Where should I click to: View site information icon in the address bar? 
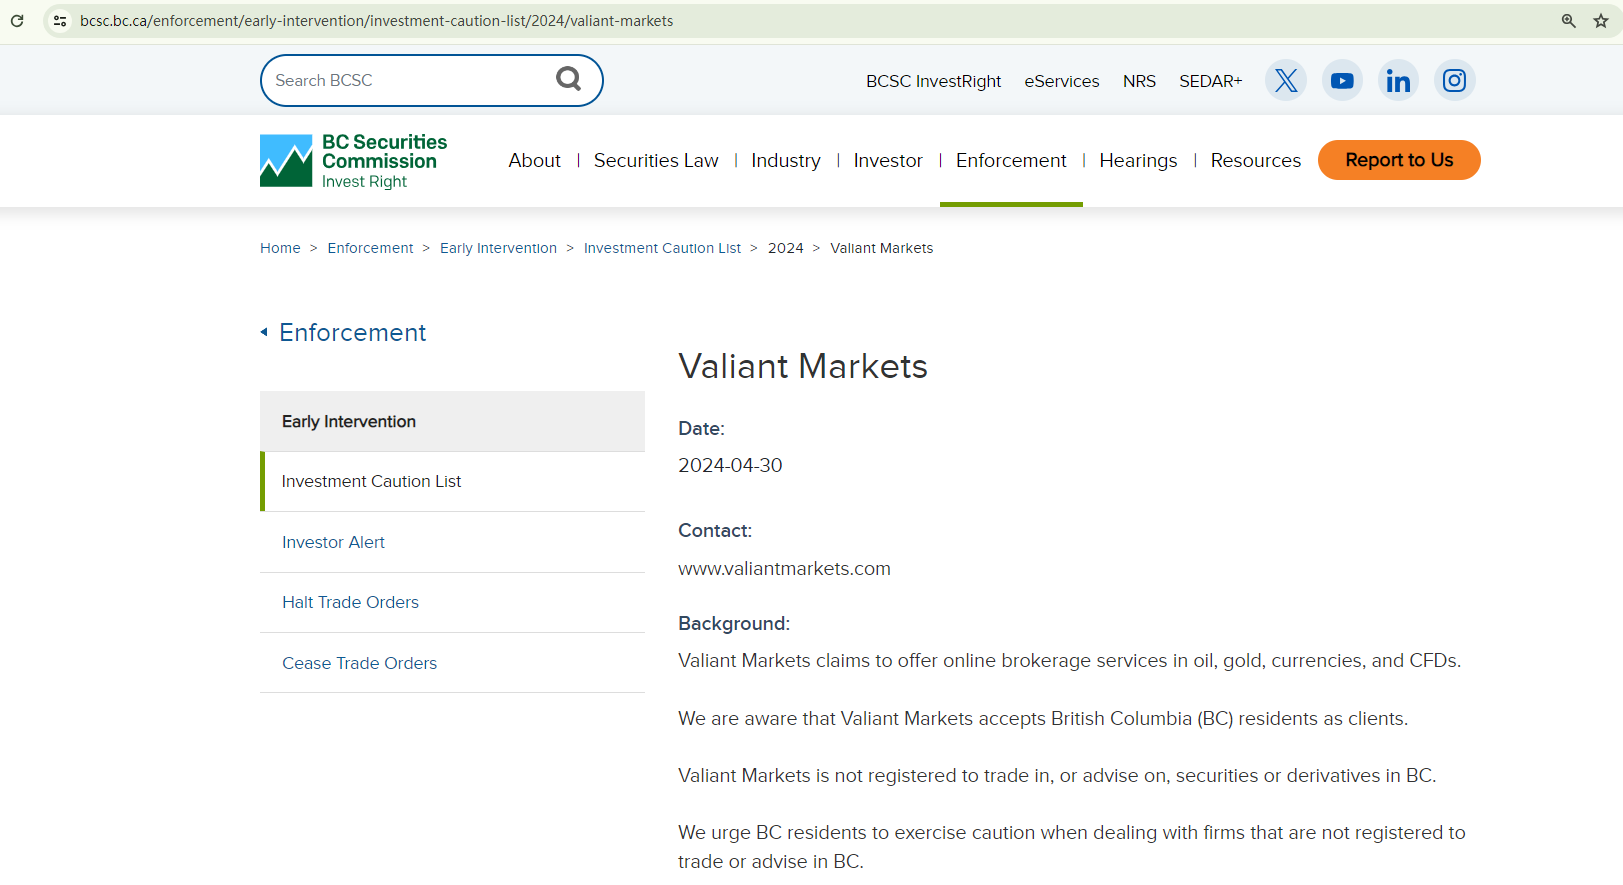(x=60, y=21)
